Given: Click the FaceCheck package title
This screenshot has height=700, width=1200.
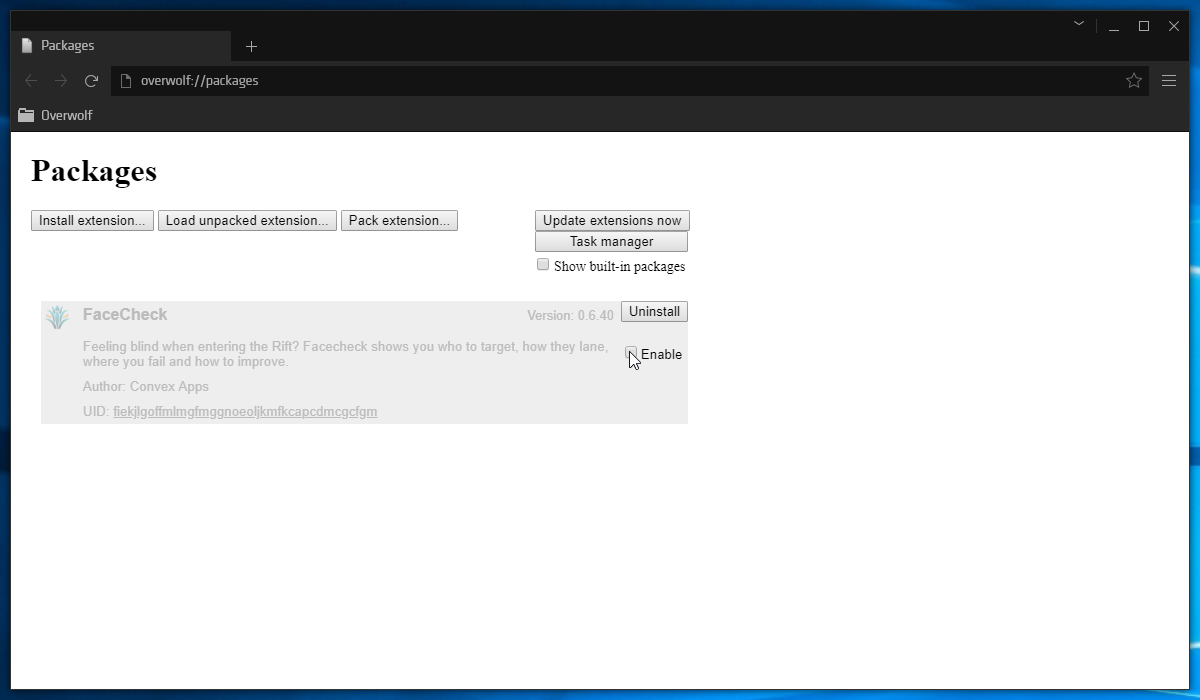Looking at the screenshot, I should 125,315.
